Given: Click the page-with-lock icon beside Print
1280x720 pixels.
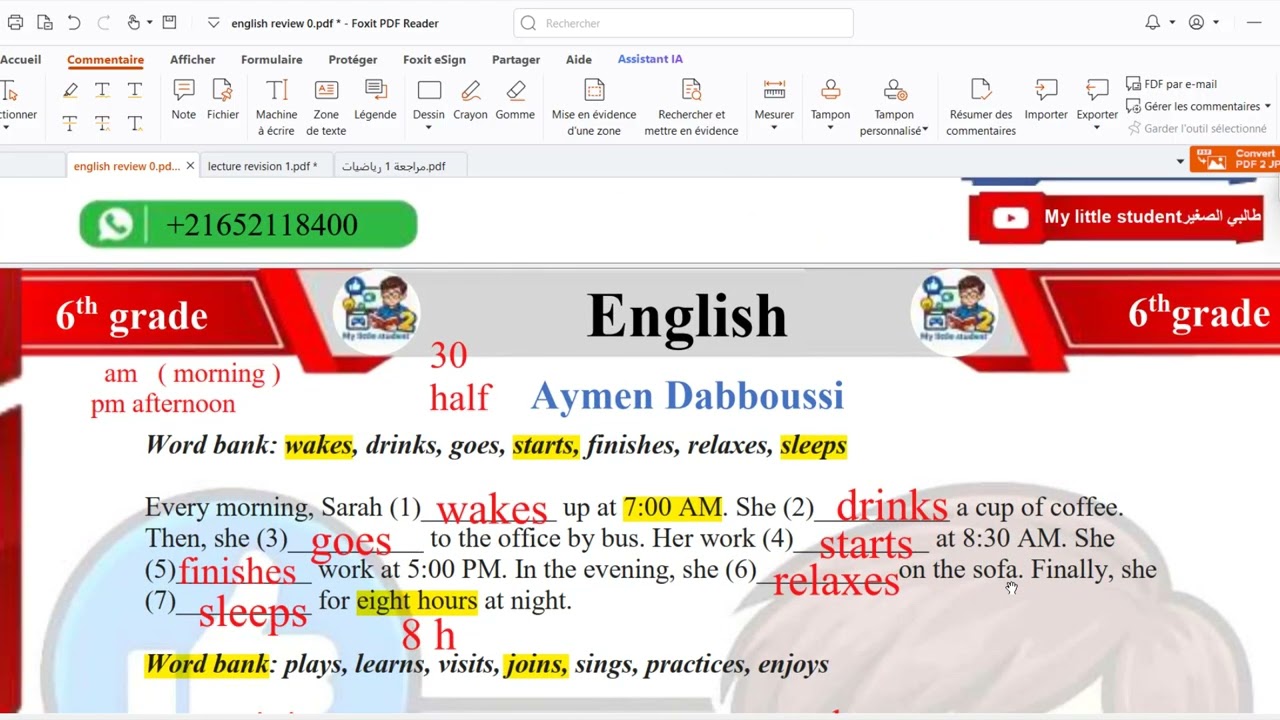Looking at the screenshot, I should (x=45, y=22).
